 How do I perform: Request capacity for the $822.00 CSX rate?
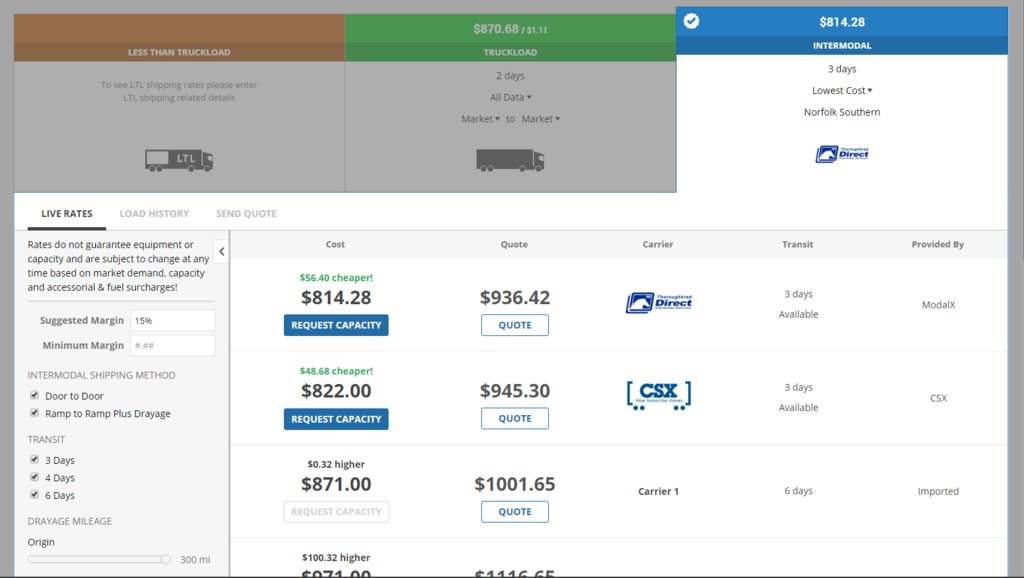[336, 419]
